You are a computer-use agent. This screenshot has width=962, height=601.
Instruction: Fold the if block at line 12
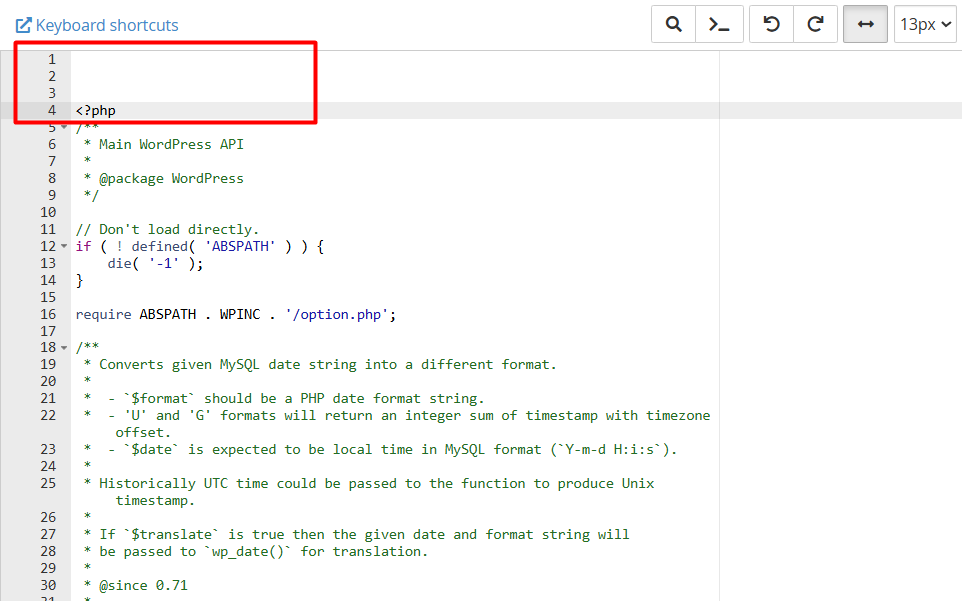(65, 247)
